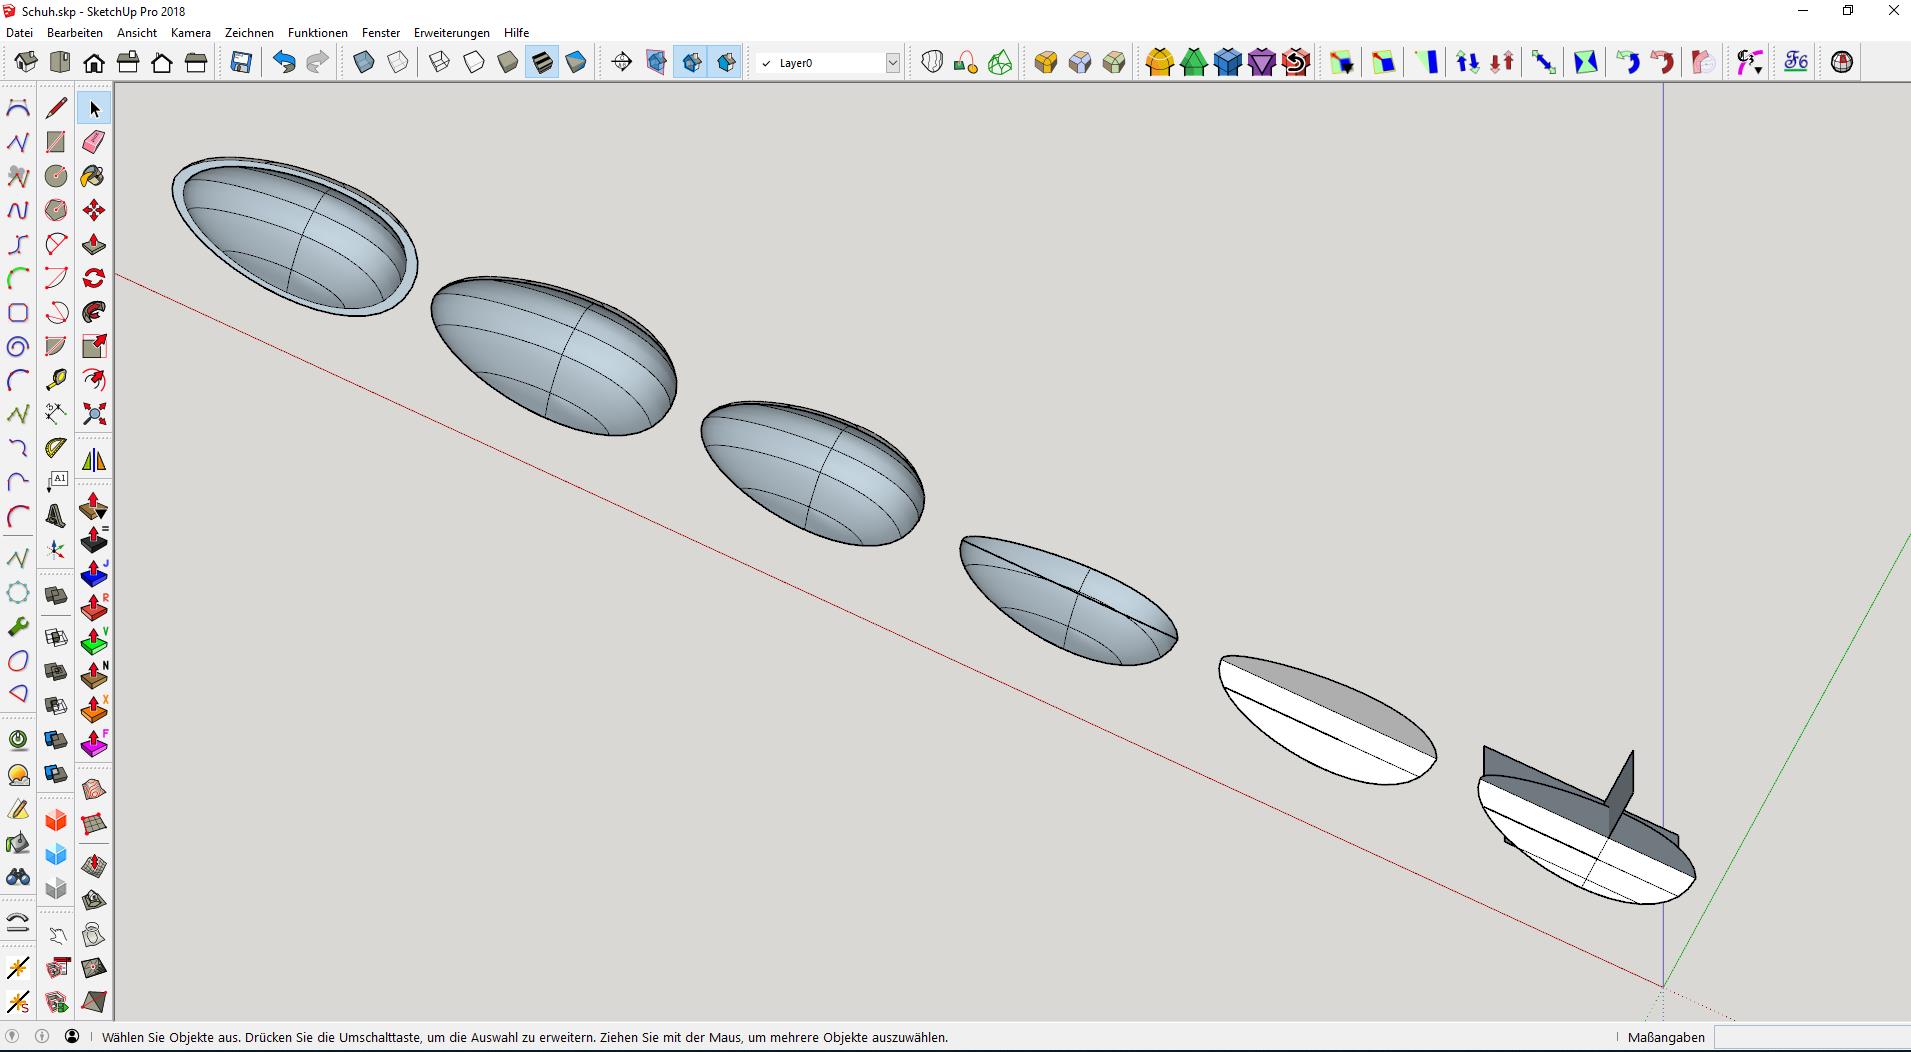
Task: Activate the Push/Pull tool
Action: [94, 244]
